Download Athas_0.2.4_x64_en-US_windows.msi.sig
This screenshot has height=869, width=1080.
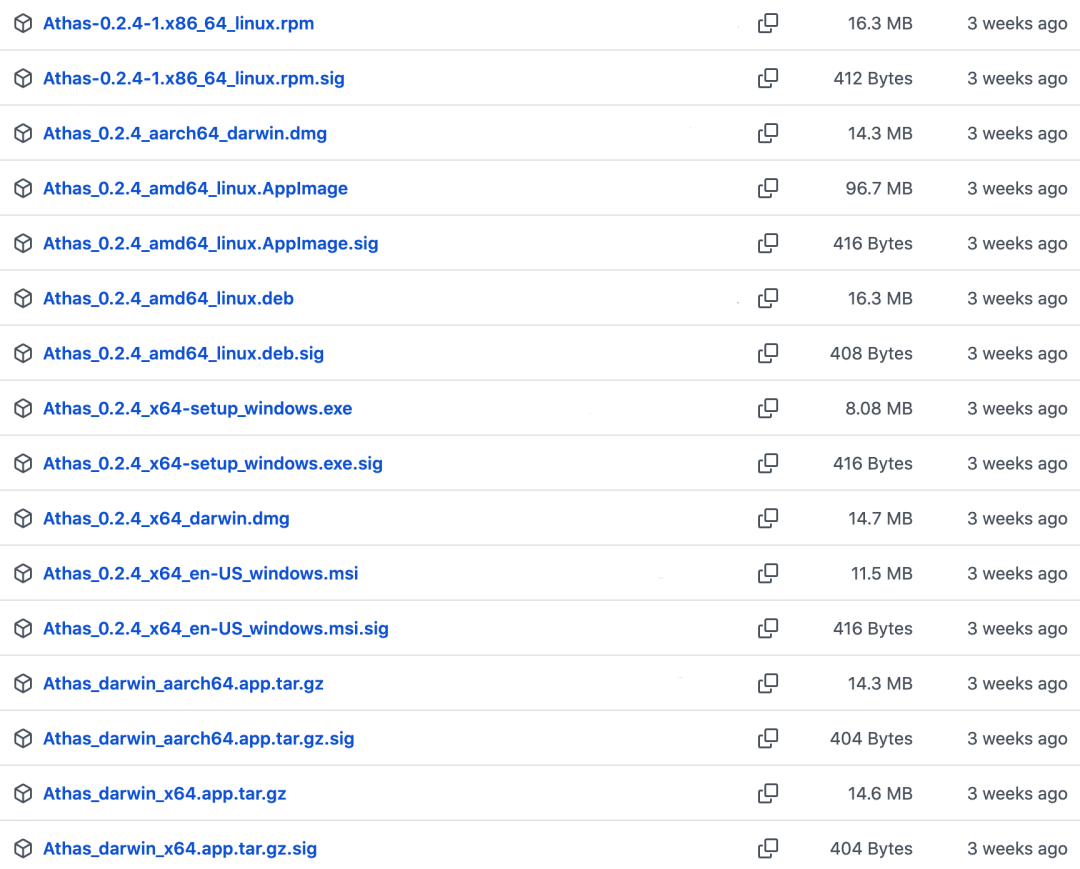point(215,629)
